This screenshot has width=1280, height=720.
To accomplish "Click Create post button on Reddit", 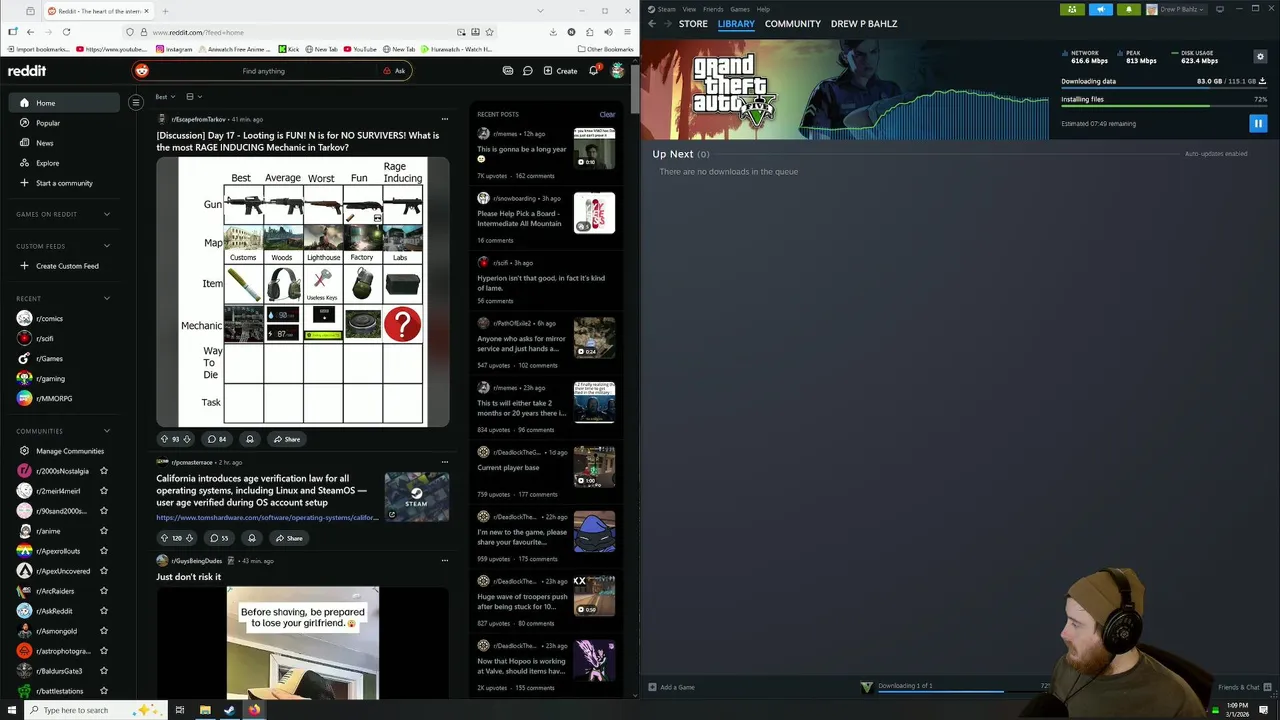I will [x=560, y=71].
